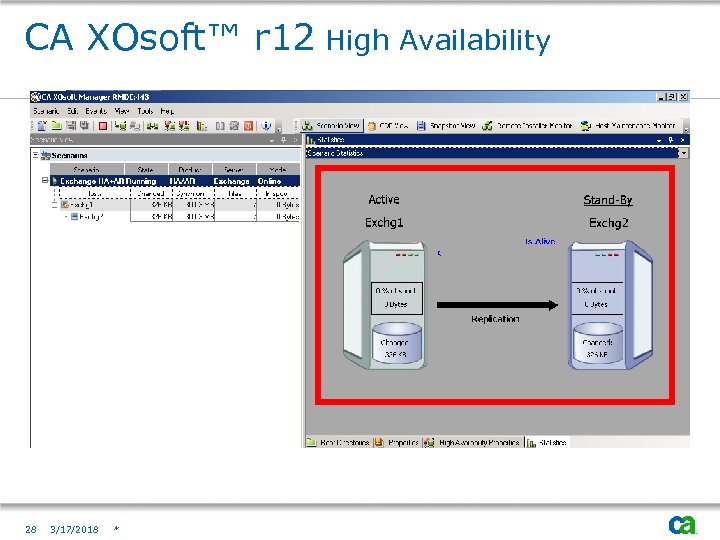Open the Help menu
720x540 pixels.
click(167, 111)
